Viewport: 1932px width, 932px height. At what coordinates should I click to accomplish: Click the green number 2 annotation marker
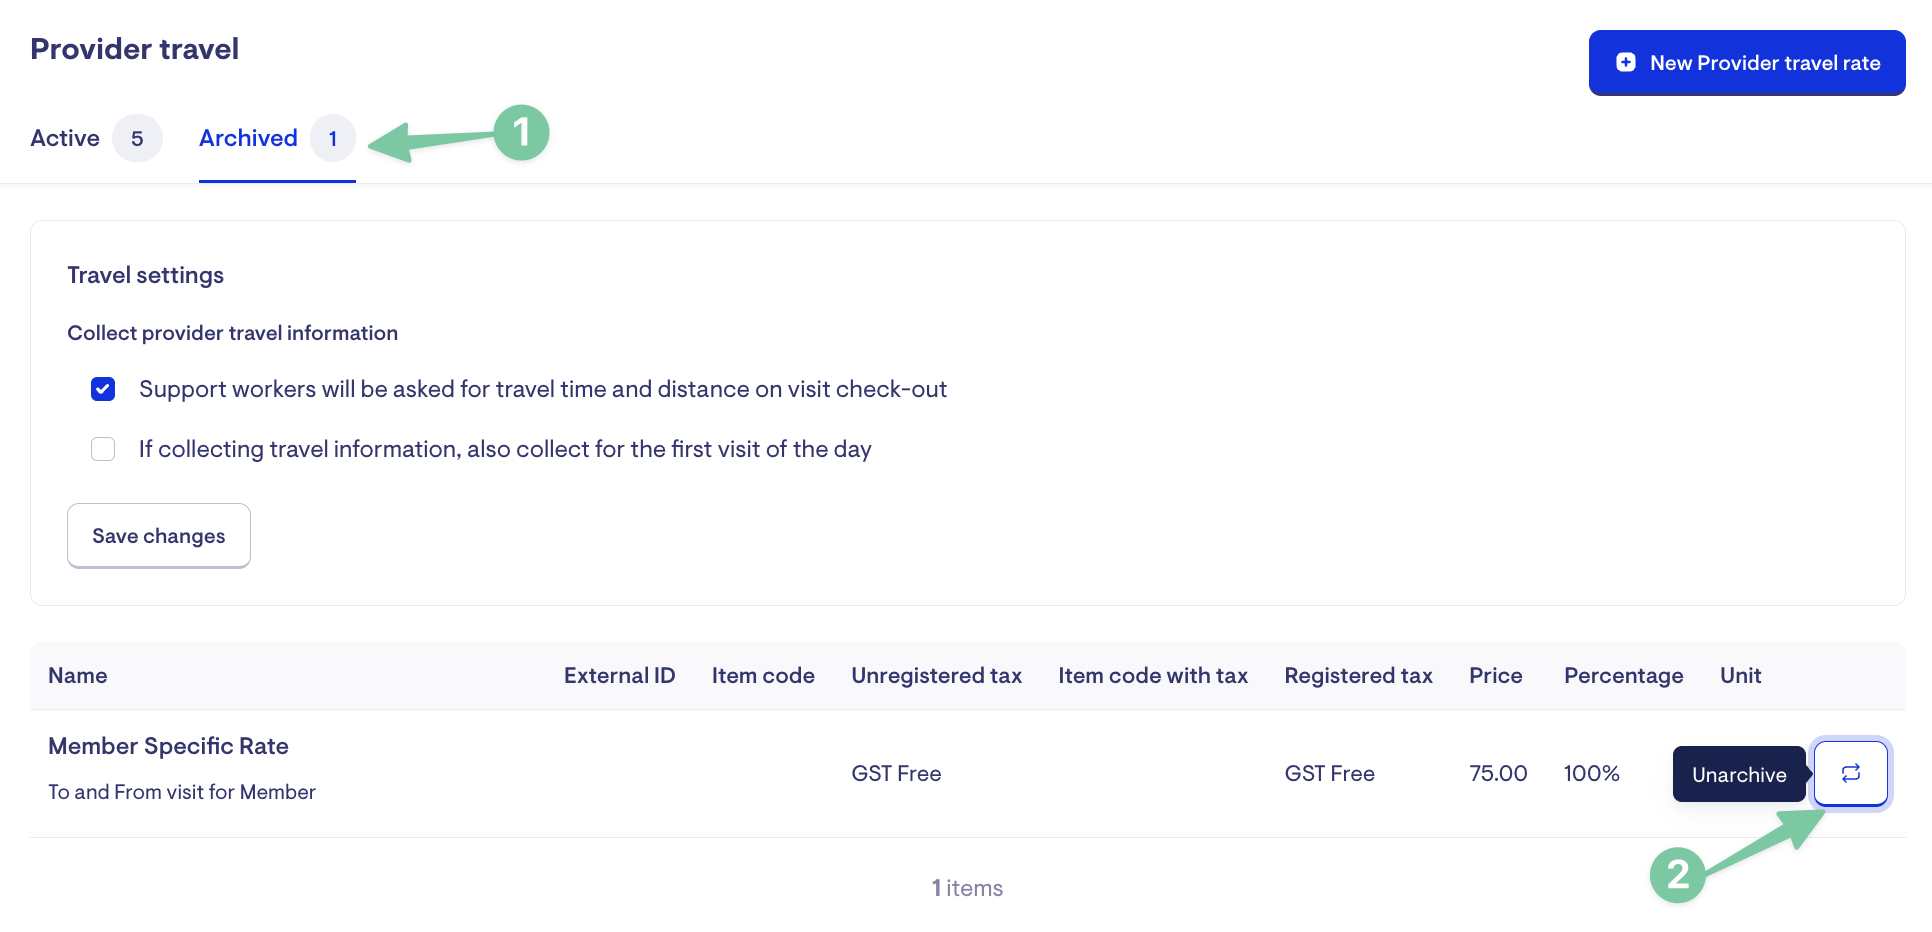pos(1677,875)
